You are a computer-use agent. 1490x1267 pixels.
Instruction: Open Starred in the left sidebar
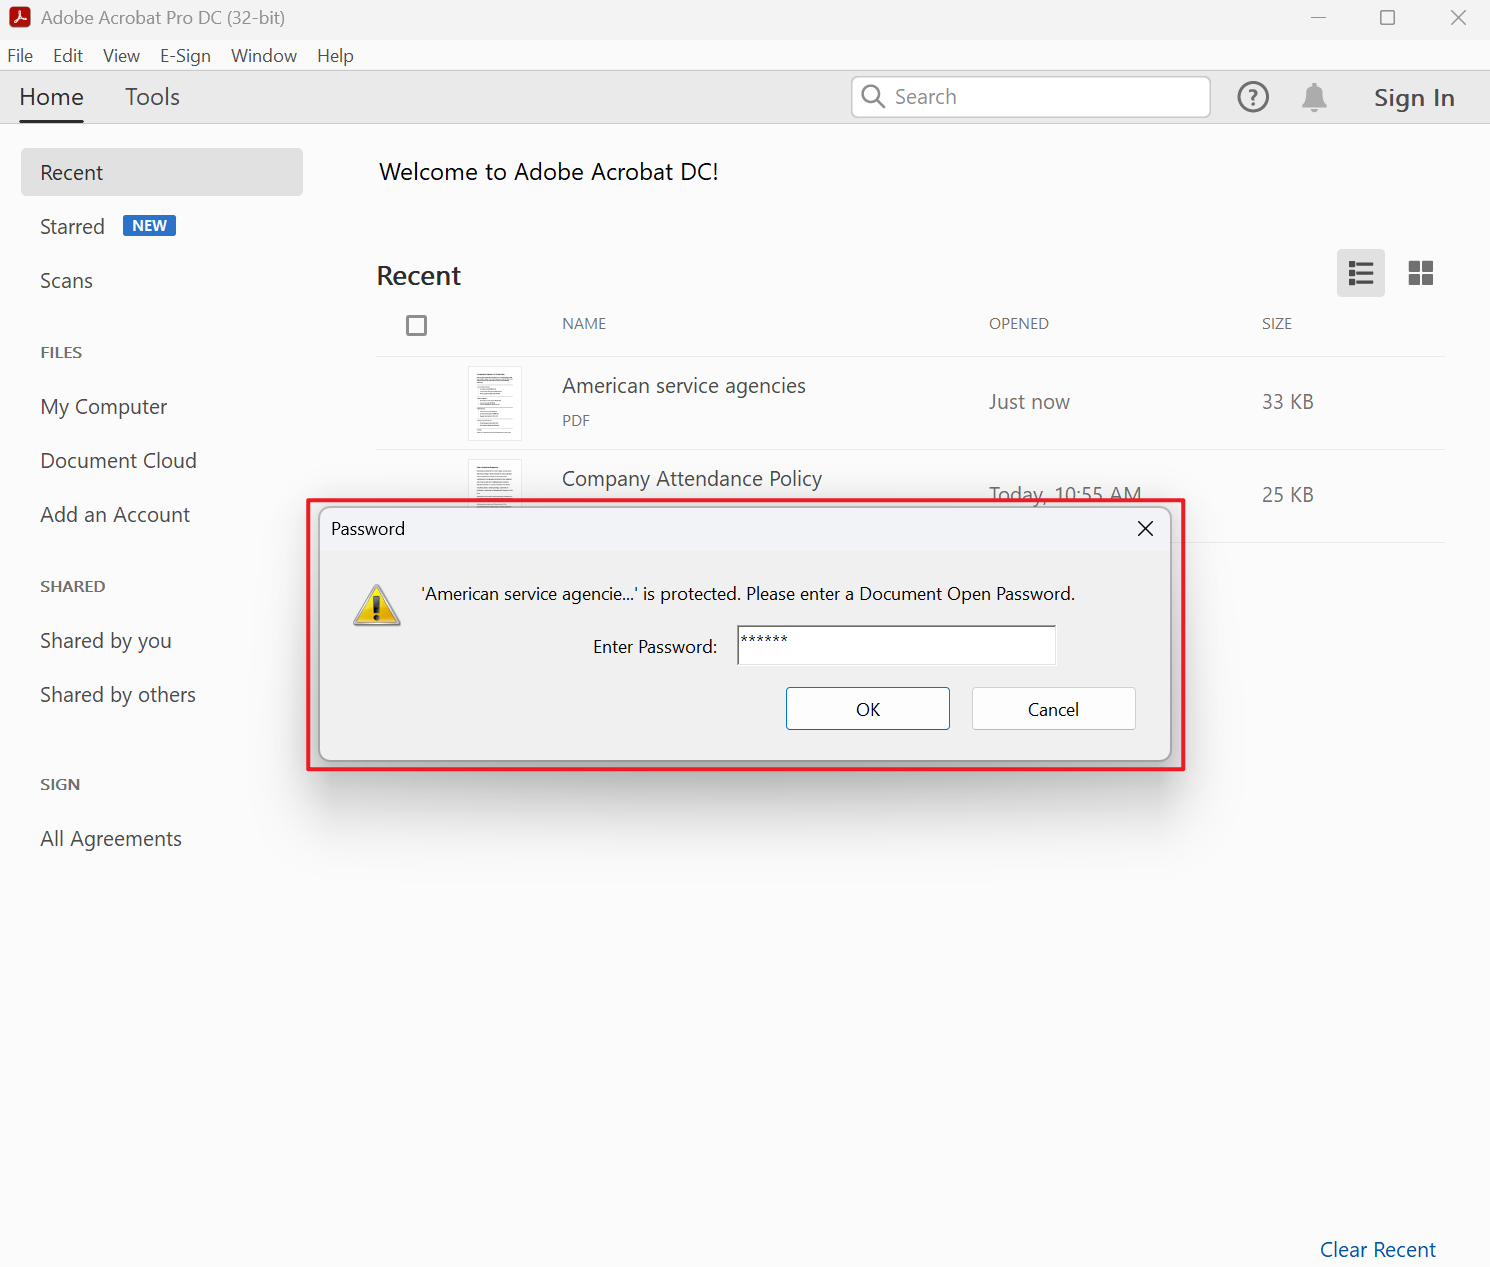point(72,227)
